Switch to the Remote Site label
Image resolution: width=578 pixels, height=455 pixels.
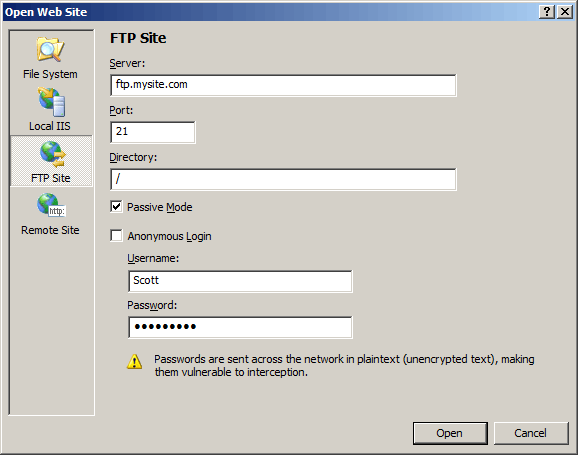[x=50, y=230]
